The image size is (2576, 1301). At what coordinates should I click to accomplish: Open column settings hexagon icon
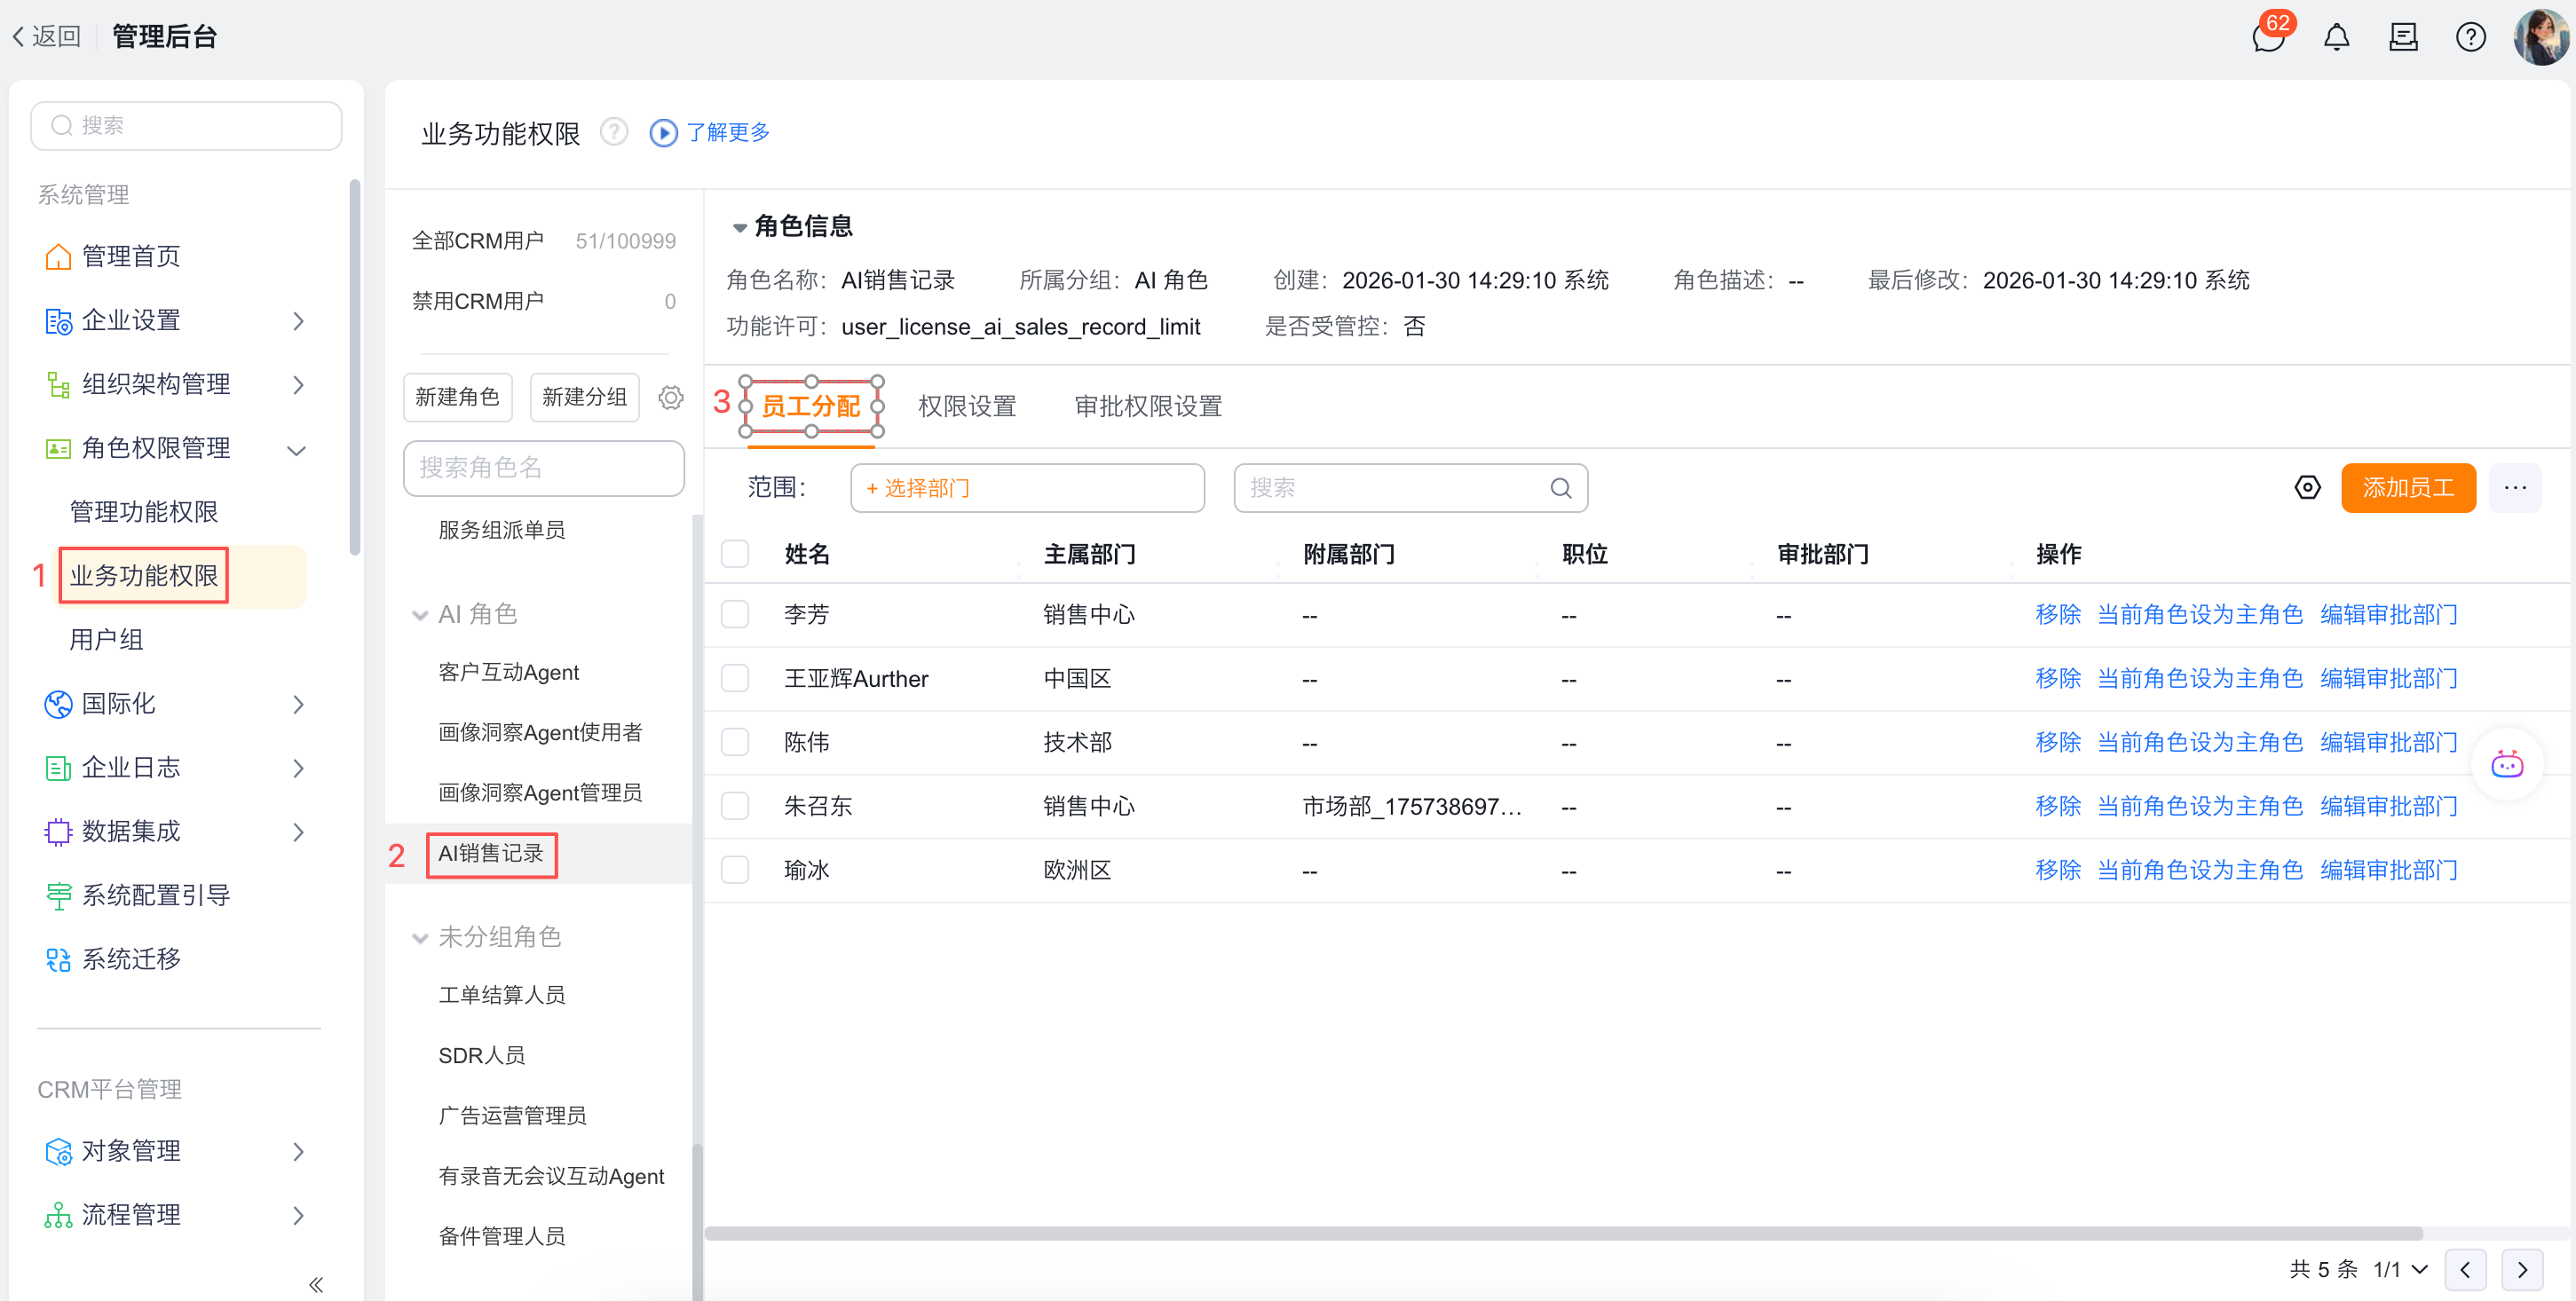pos(2307,488)
